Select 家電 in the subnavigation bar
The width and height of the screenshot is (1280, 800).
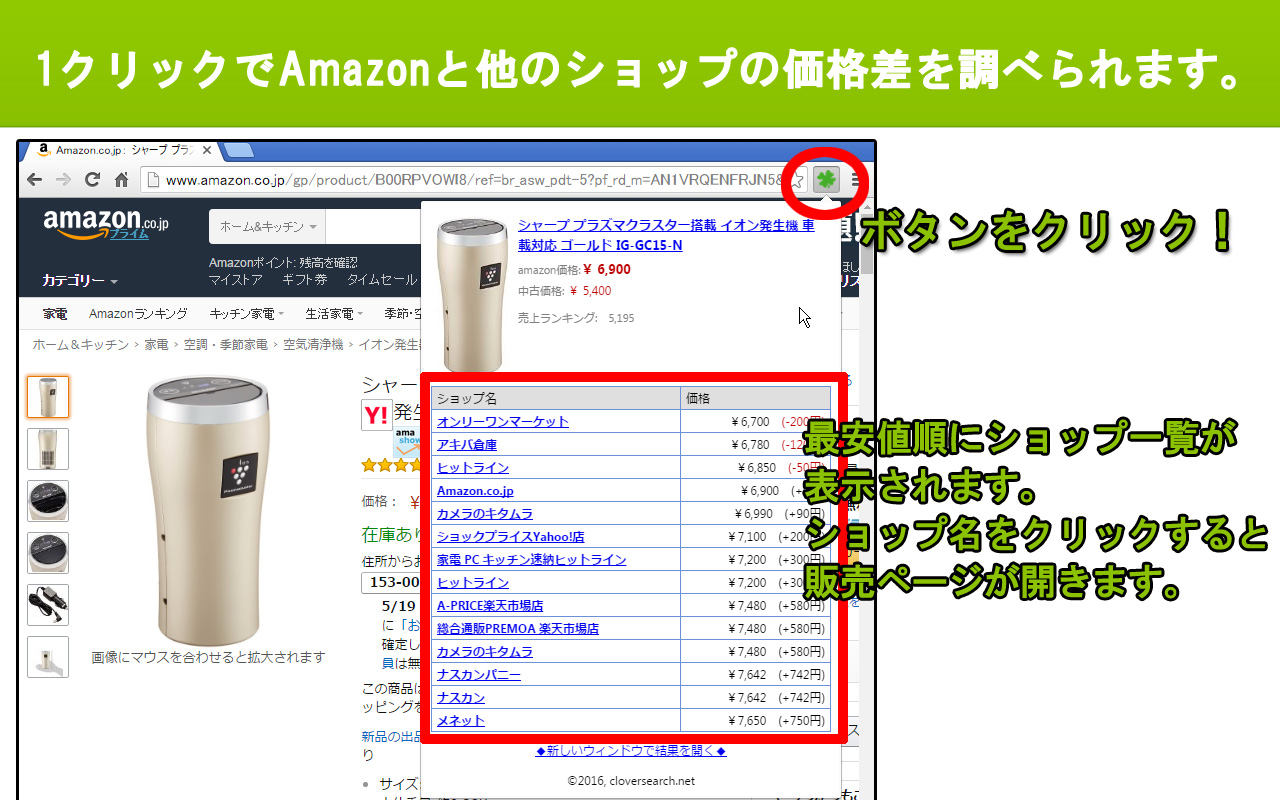click(x=55, y=314)
